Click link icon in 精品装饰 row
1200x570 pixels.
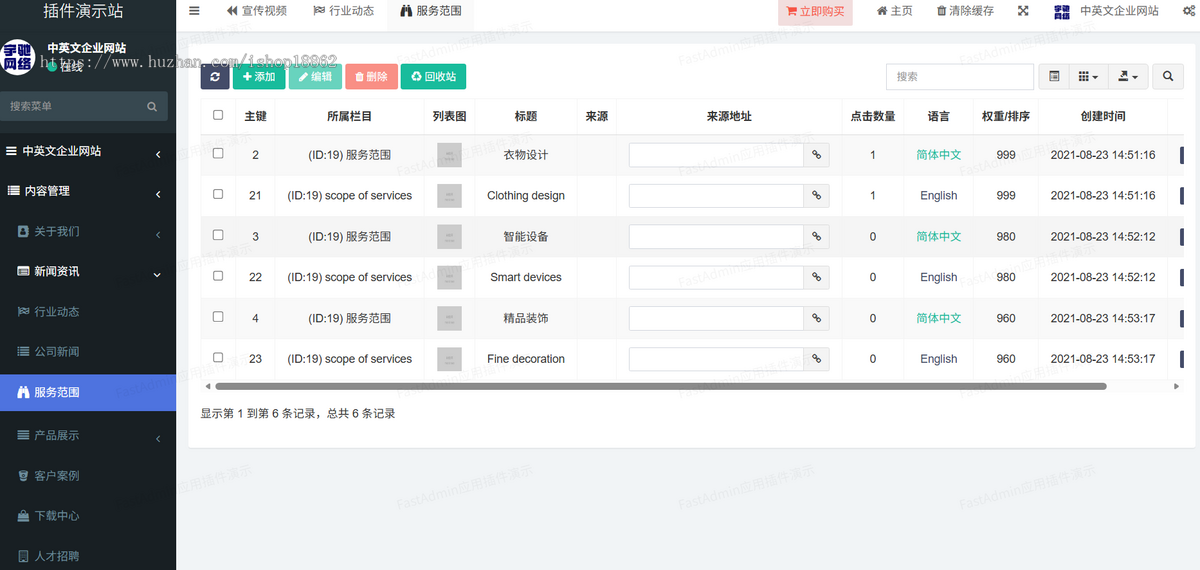pyautogui.click(x=816, y=318)
